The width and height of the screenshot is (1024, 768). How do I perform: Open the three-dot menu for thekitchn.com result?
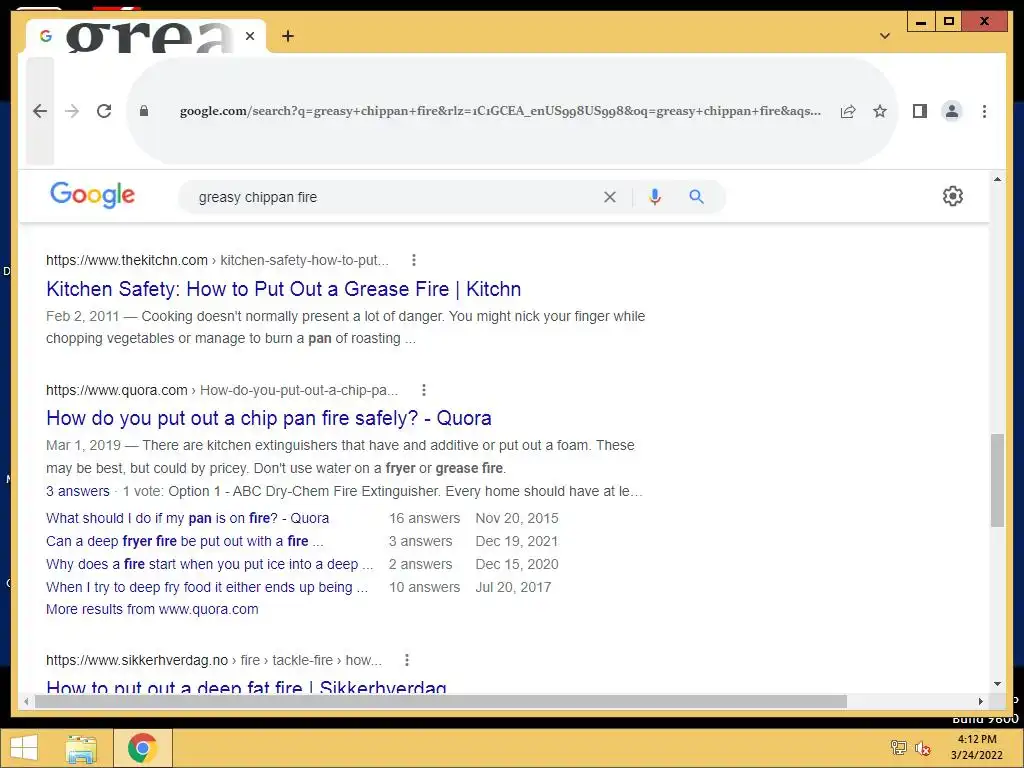pos(414,260)
